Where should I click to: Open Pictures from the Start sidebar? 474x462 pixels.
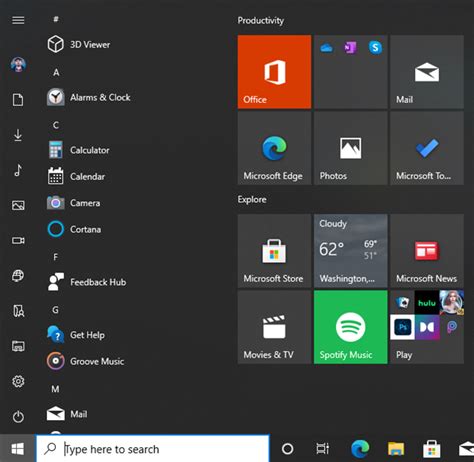18,205
